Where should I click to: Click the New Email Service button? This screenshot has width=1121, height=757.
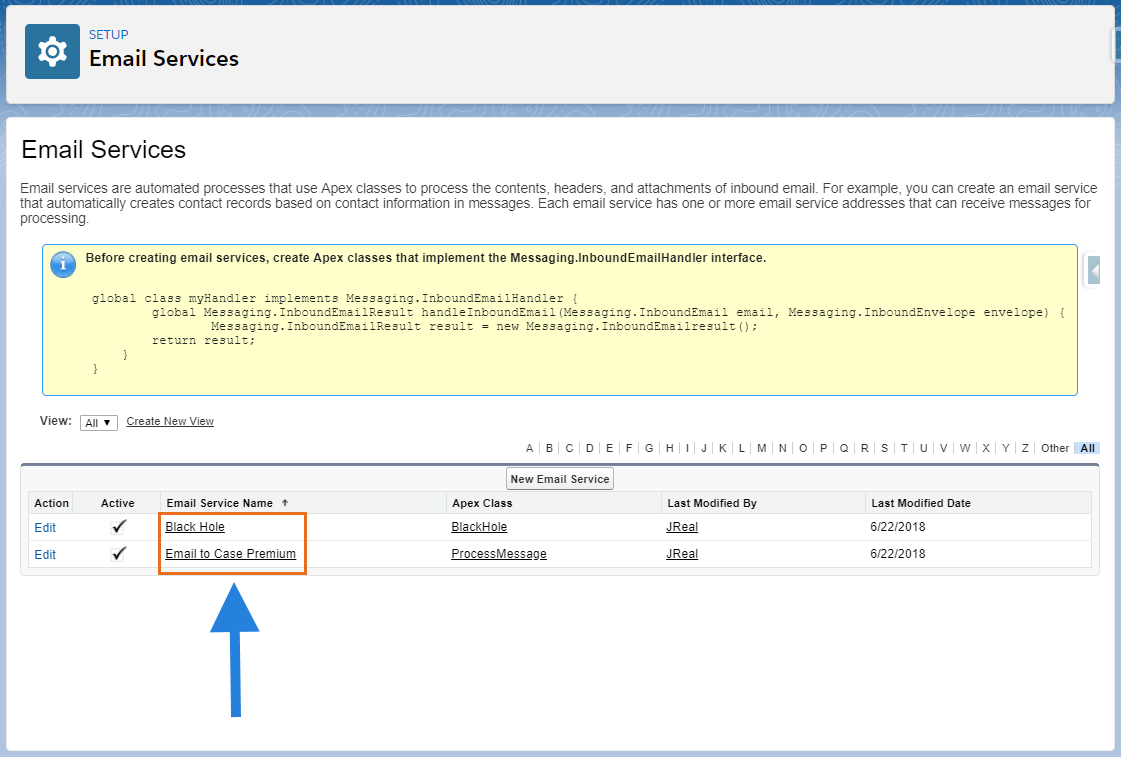(560, 479)
